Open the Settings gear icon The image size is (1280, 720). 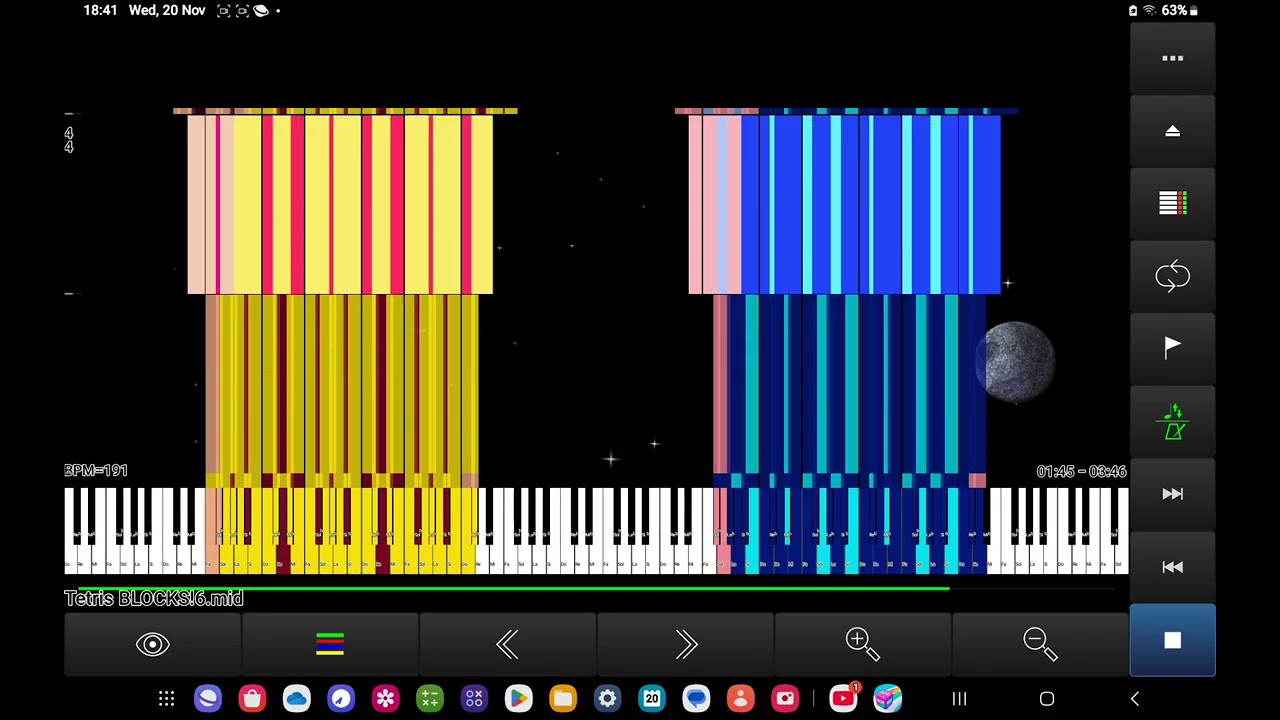[x=607, y=699]
